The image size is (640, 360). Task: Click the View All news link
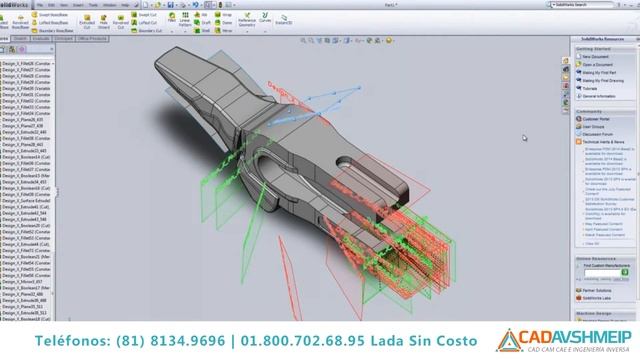592,244
